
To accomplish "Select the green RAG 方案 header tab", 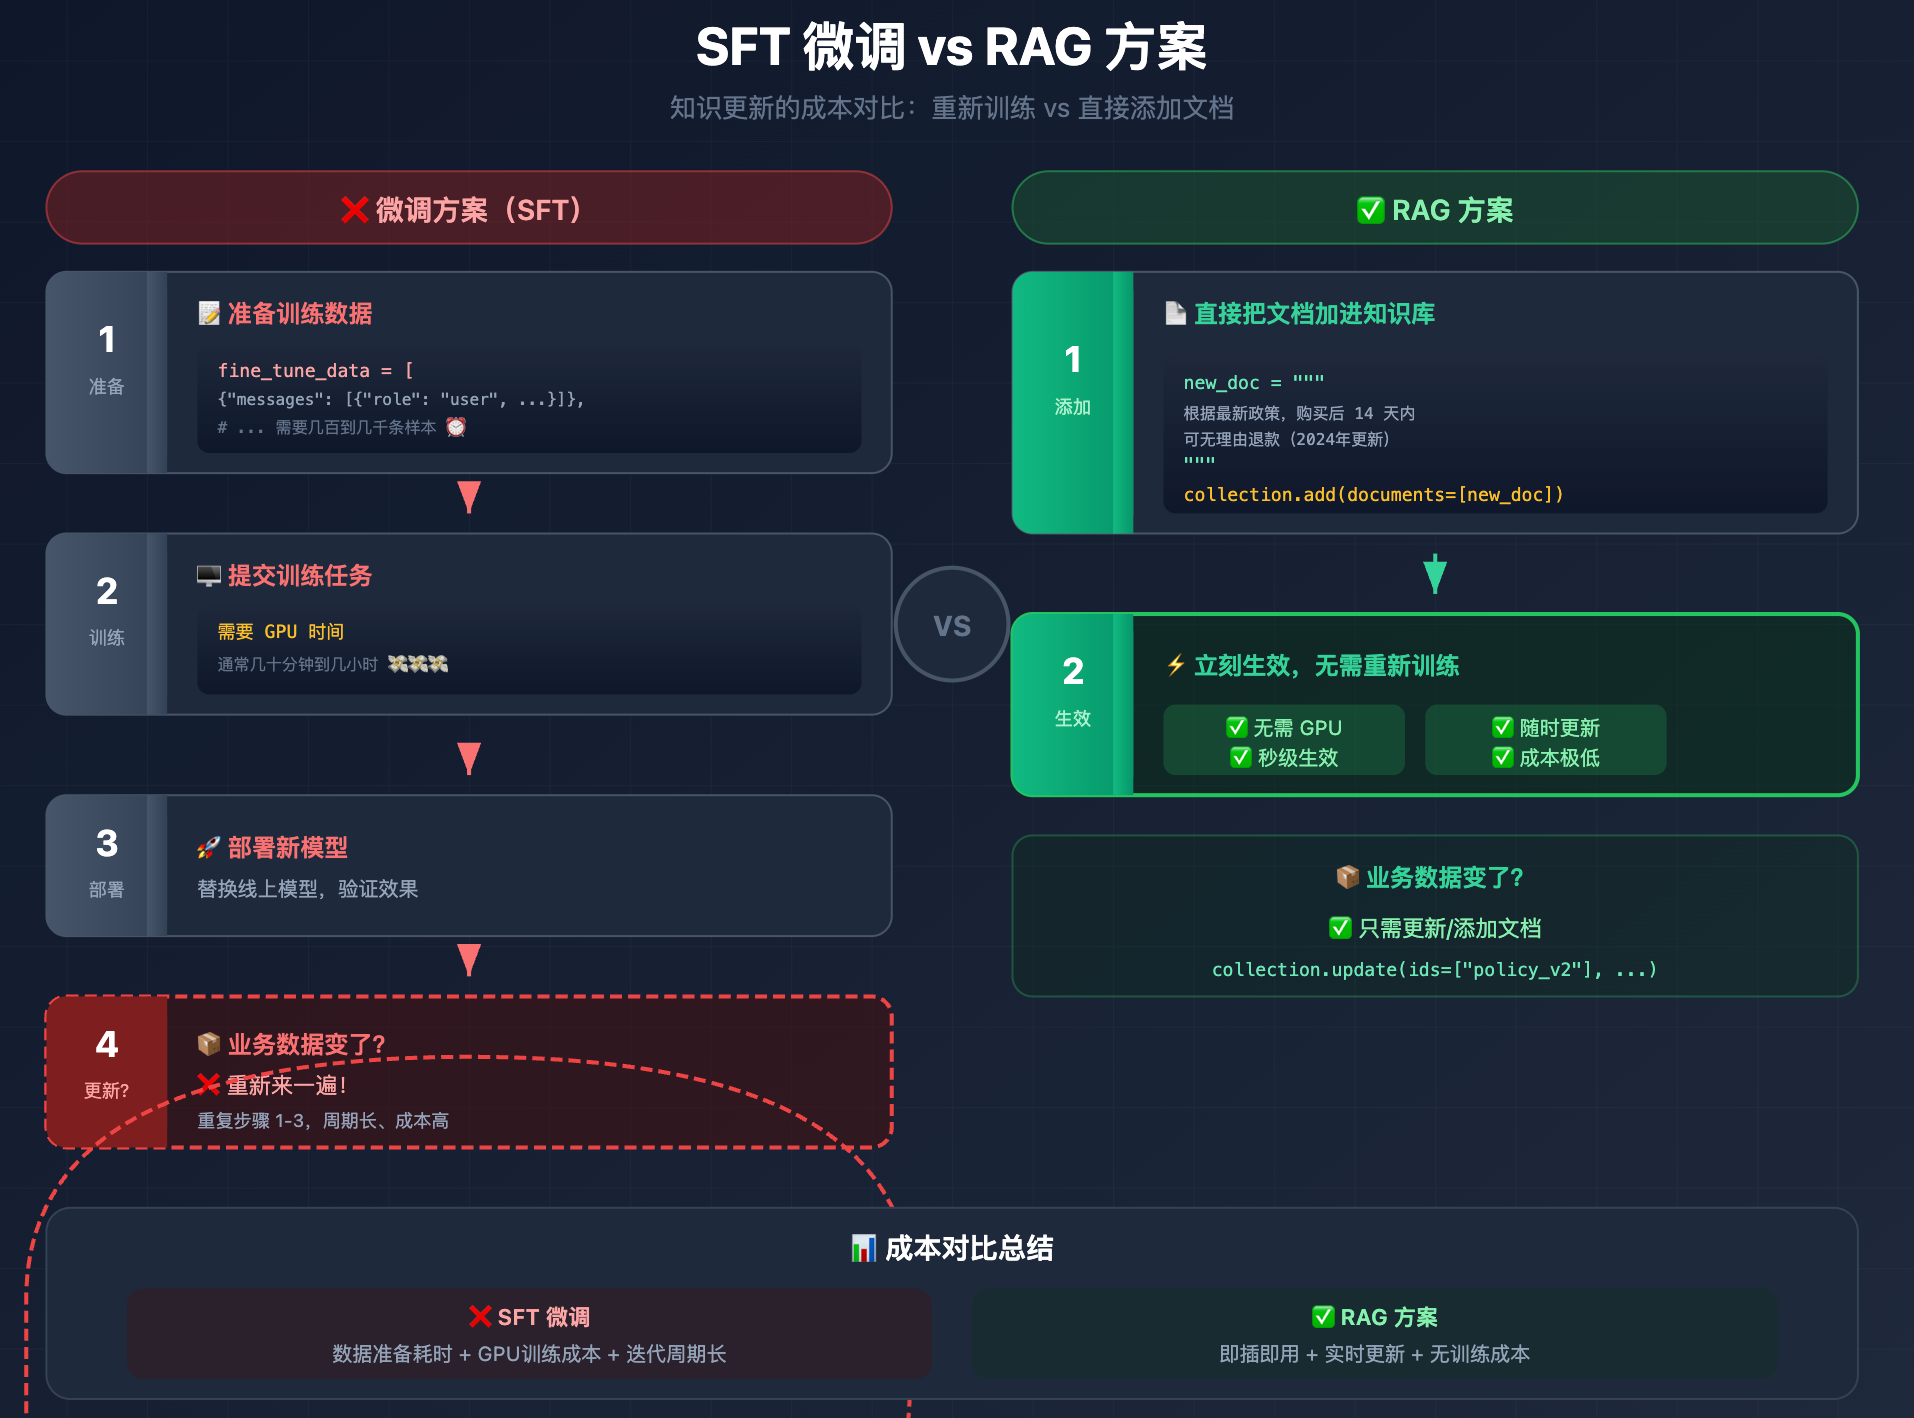I will (1435, 208).
